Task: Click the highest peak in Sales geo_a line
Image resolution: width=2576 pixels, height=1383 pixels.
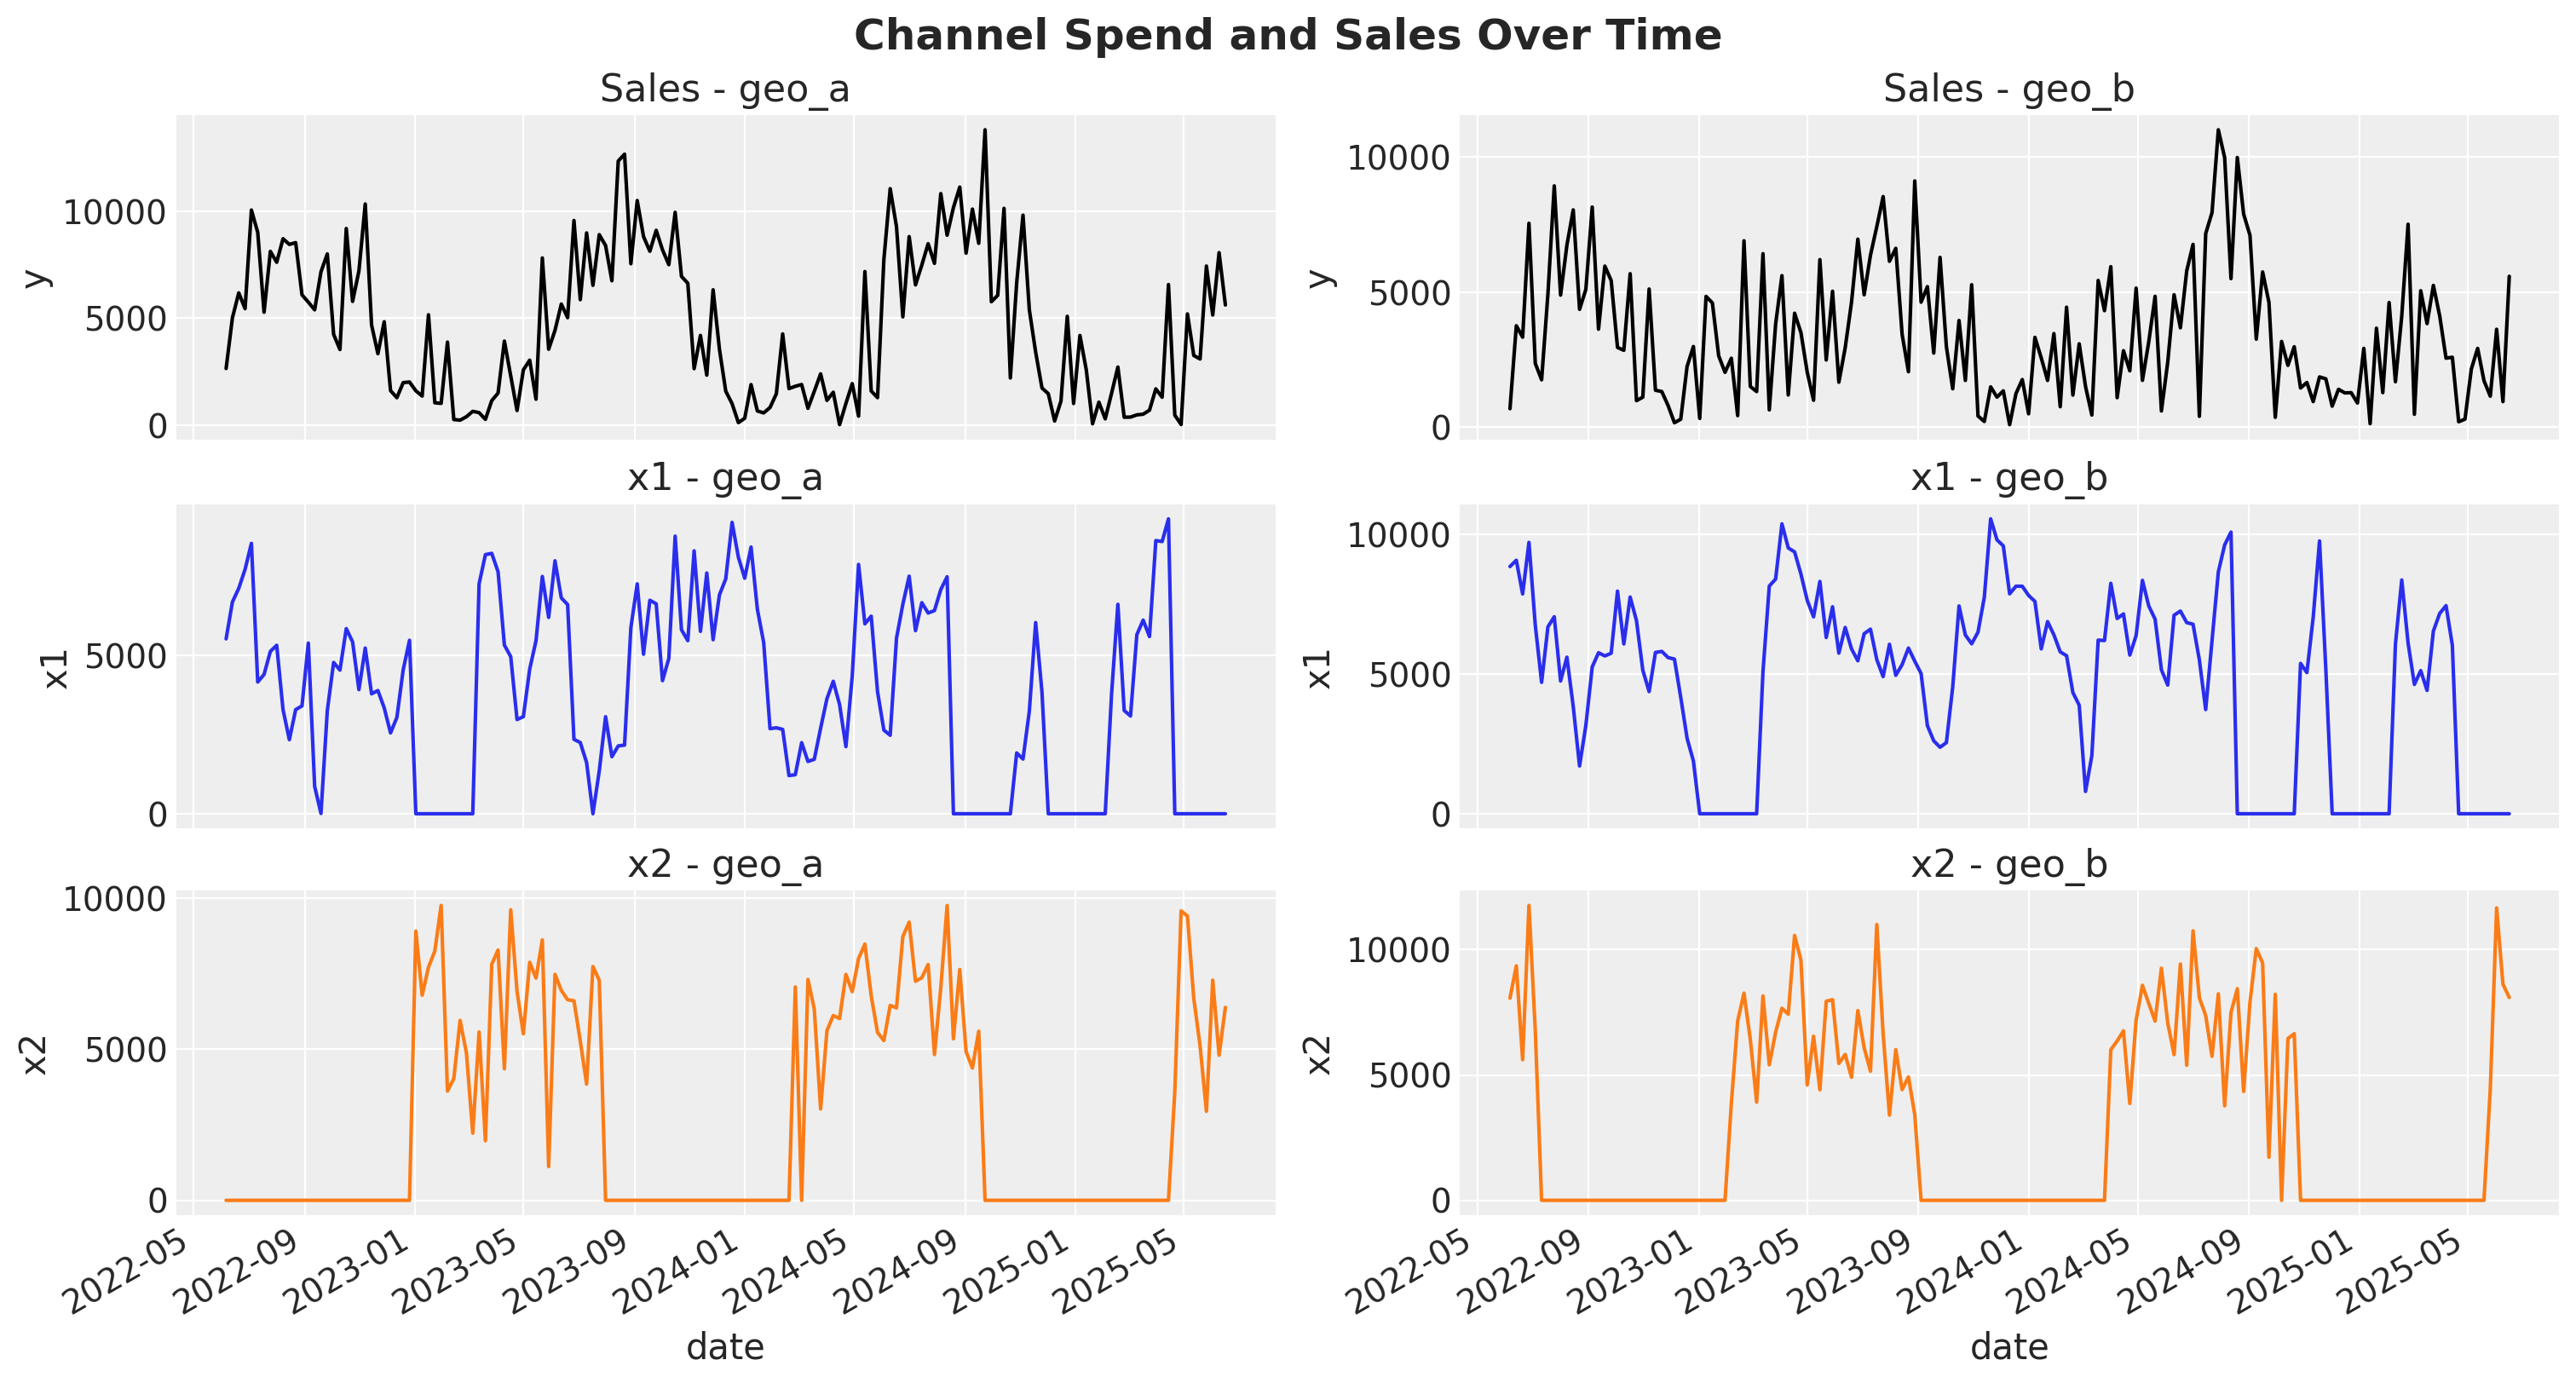Action: 984,130
